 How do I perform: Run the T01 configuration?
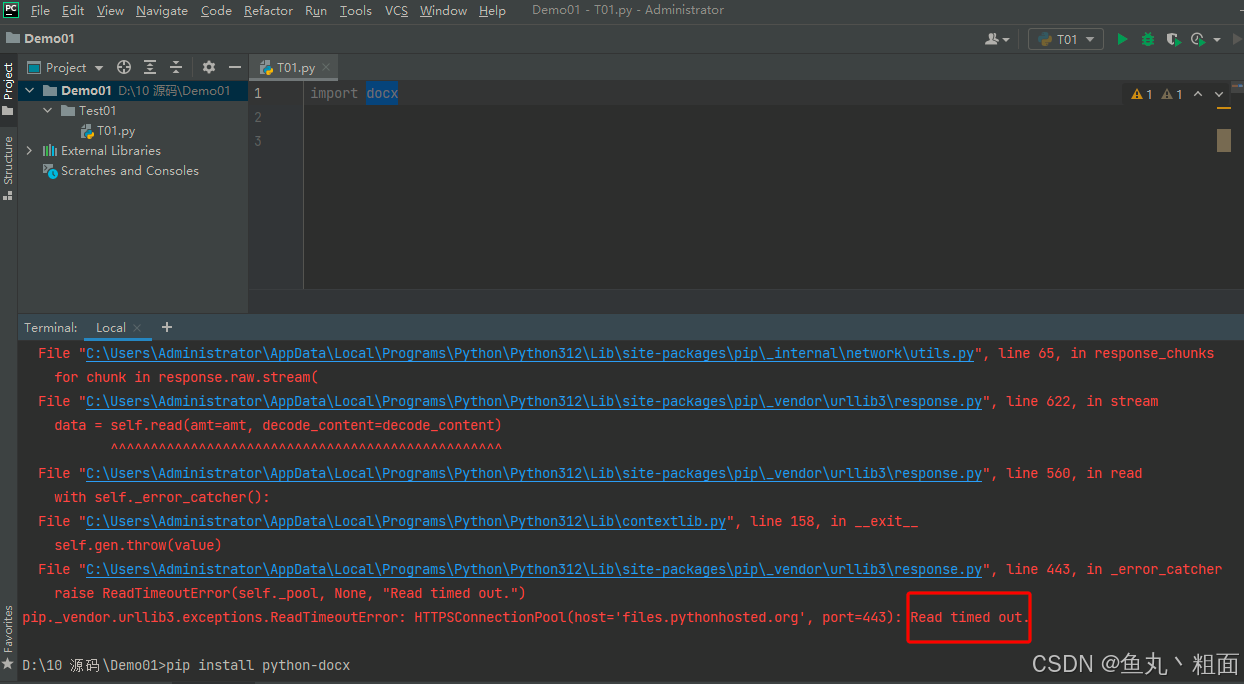1122,39
